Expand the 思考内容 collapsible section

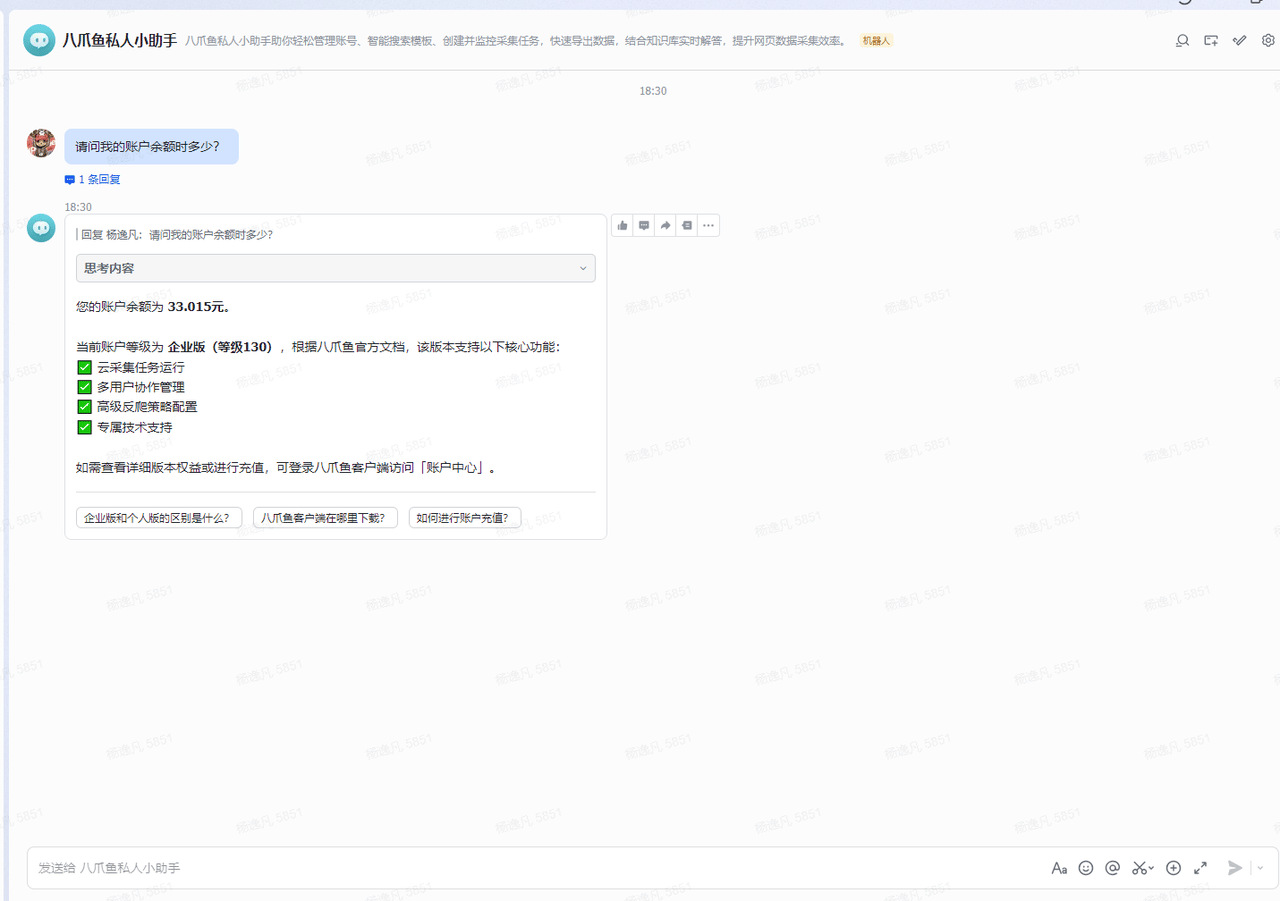(x=335, y=268)
